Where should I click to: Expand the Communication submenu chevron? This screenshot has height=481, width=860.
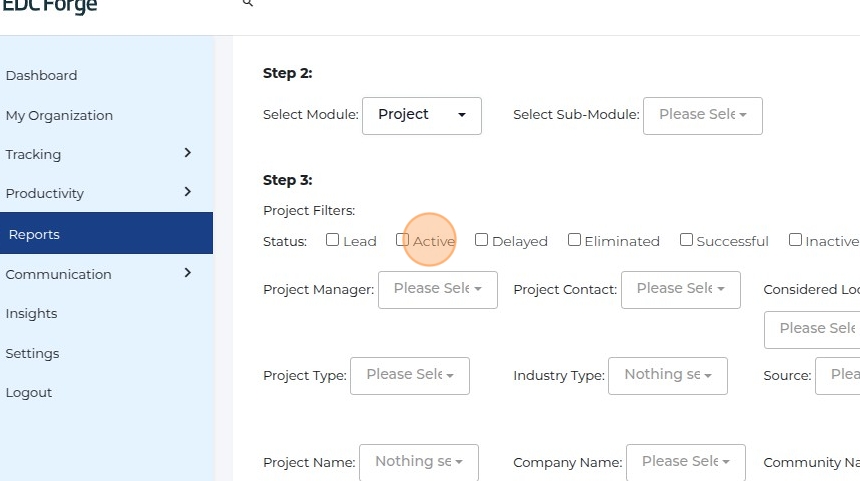coord(187,272)
